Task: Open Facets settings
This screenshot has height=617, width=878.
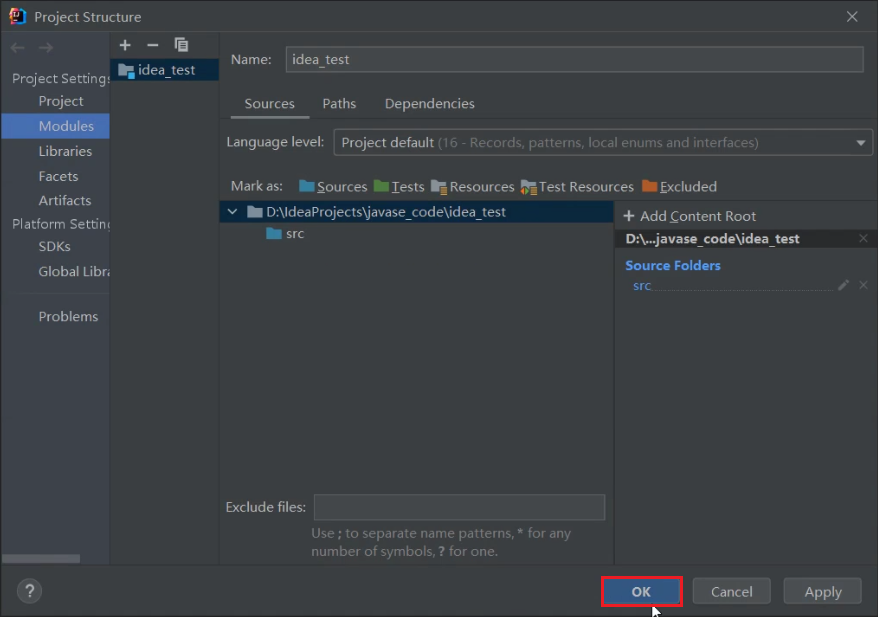Action: (x=58, y=176)
